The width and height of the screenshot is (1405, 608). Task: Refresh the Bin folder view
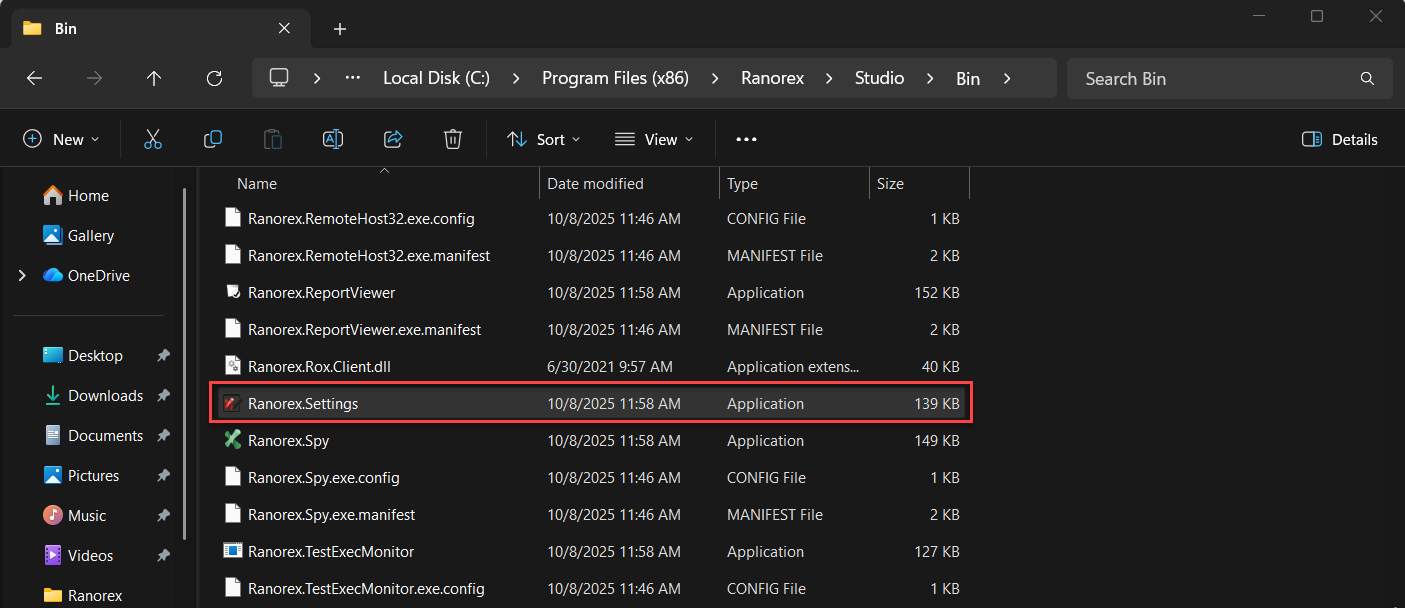(214, 78)
